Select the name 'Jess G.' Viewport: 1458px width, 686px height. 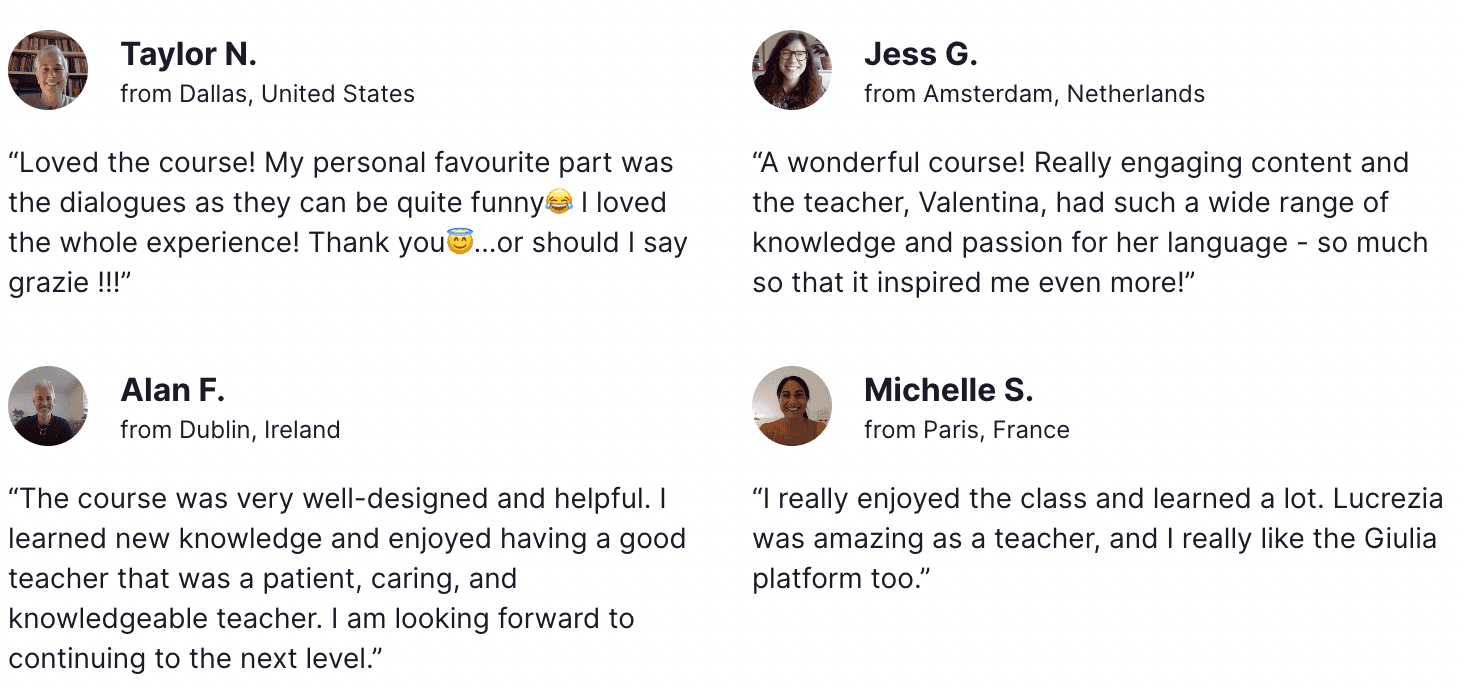[920, 54]
